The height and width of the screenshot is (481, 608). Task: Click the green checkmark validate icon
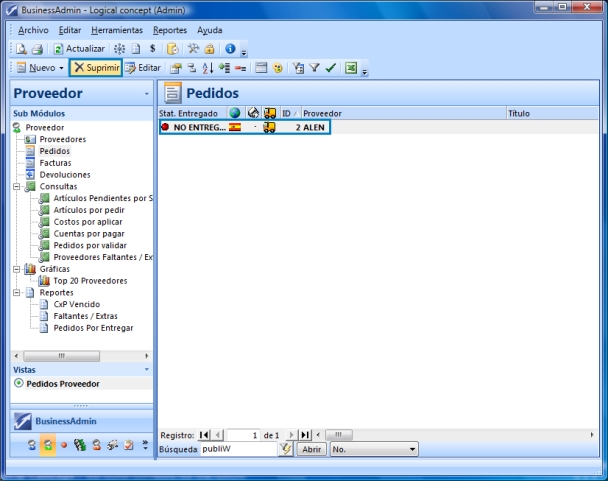pyautogui.click(x=329, y=68)
